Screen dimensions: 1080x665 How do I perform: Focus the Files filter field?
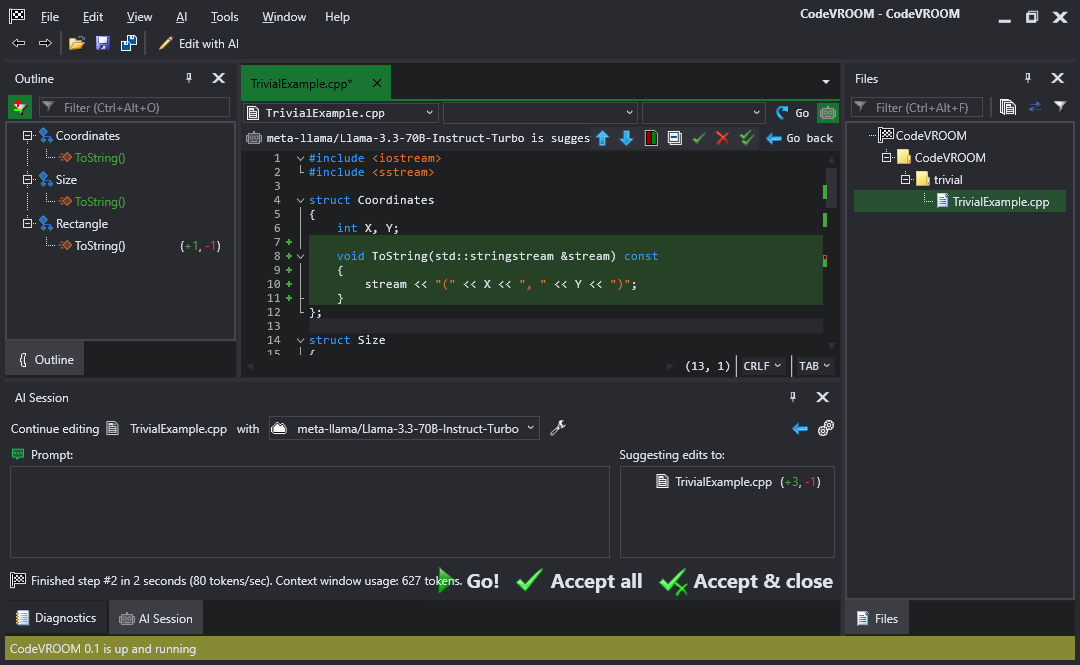coord(917,108)
